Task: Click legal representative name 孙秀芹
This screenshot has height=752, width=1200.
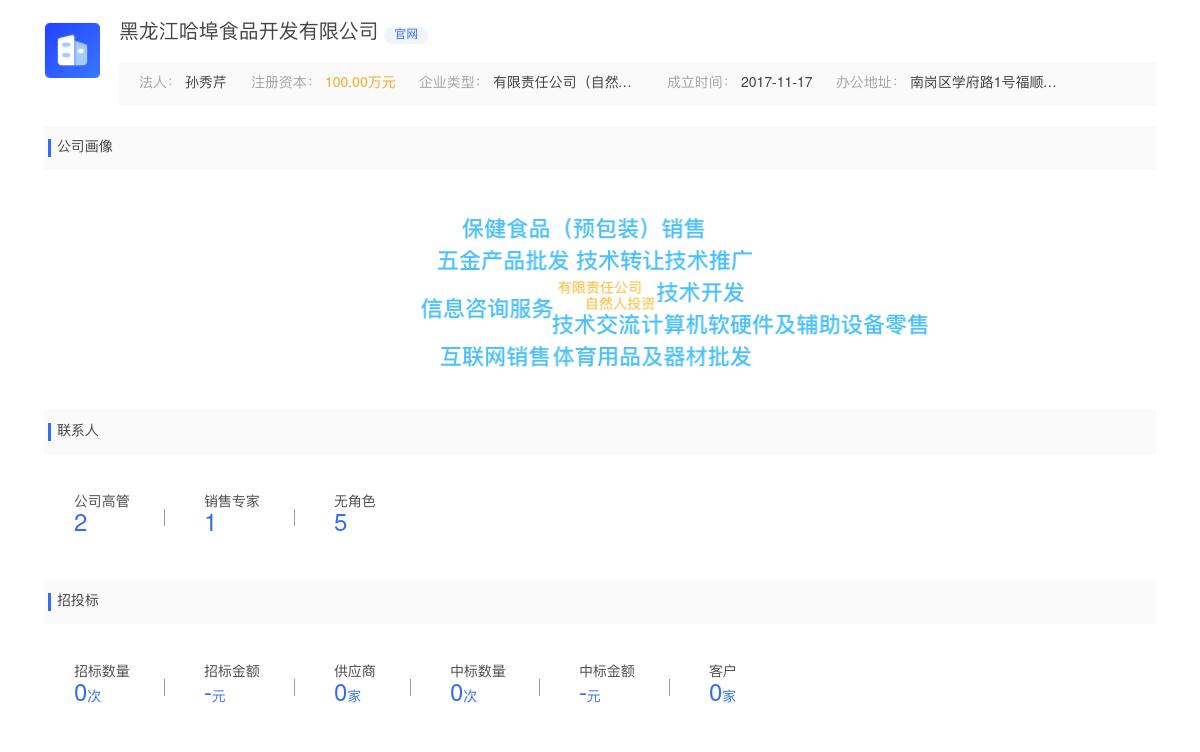Action: pos(206,83)
